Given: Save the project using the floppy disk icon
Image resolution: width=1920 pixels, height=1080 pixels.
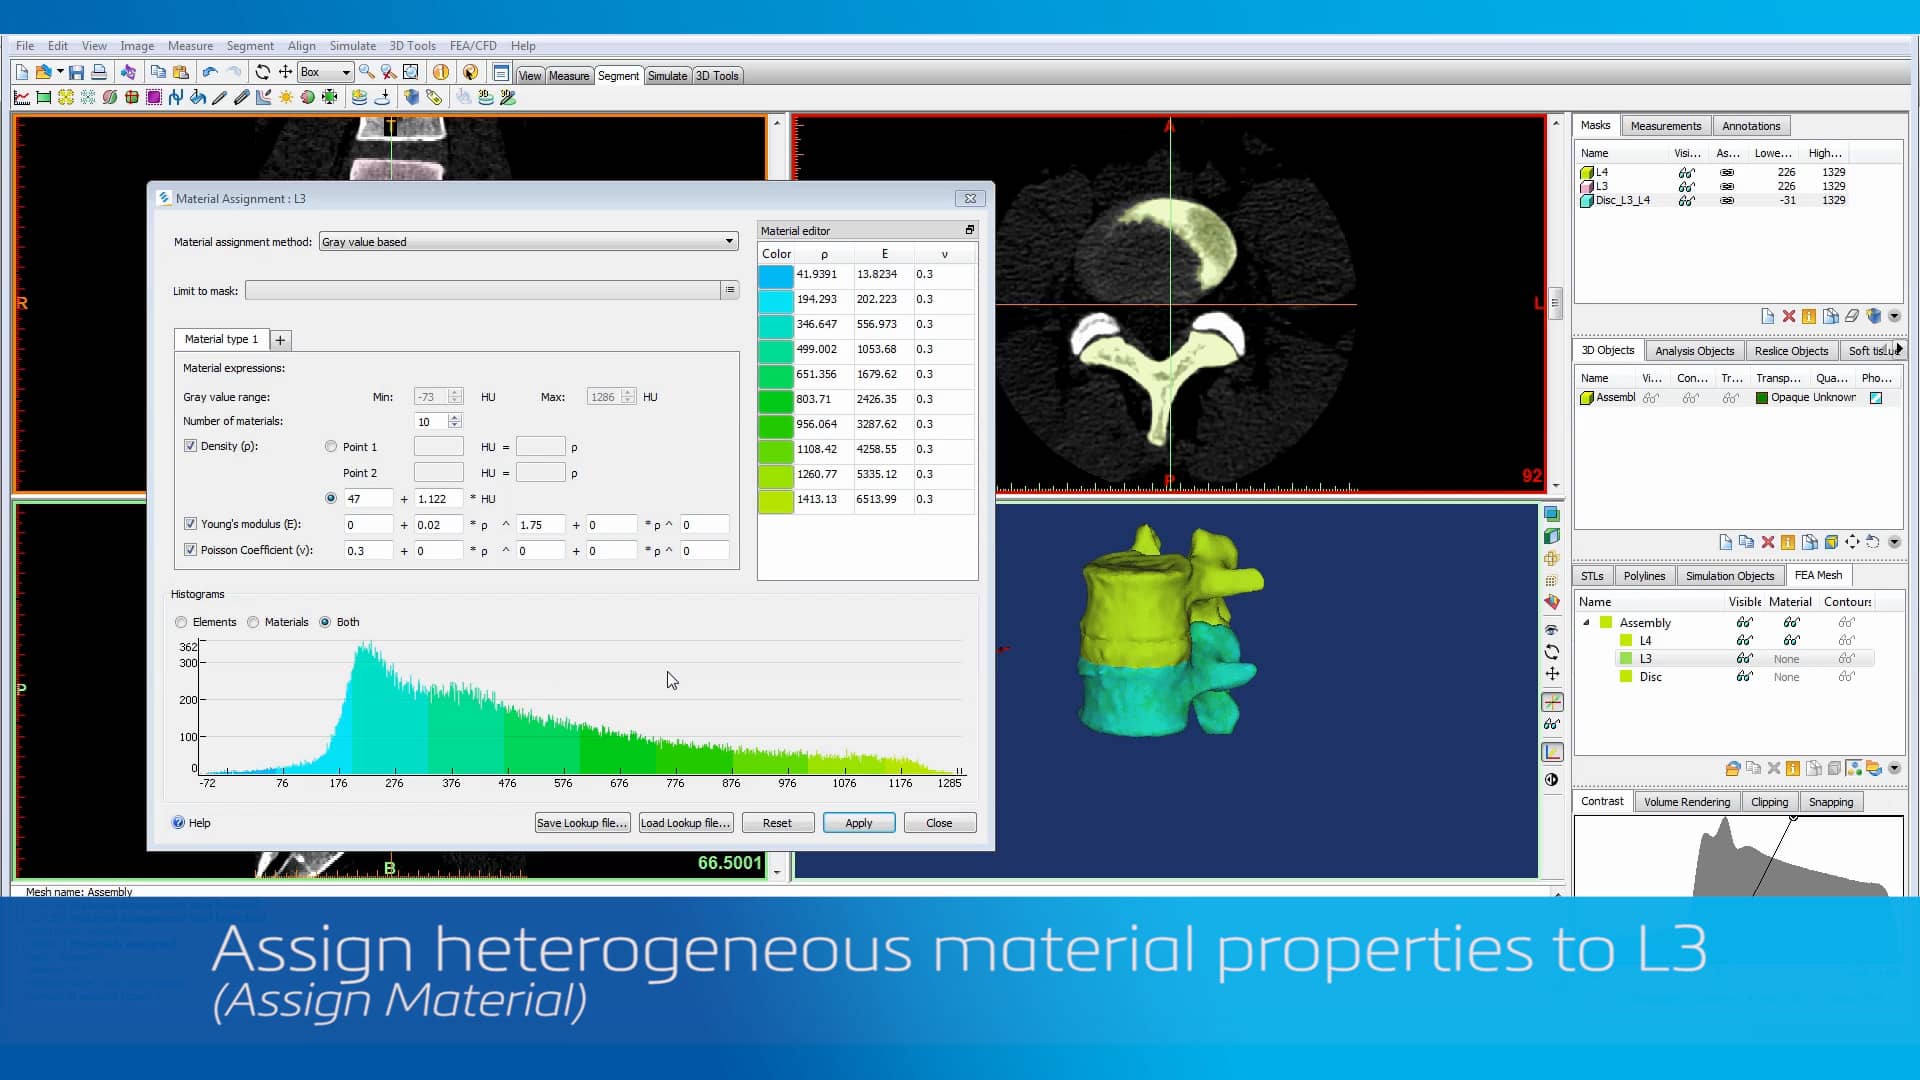Looking at the screenshot, I should tap(76, 72).
